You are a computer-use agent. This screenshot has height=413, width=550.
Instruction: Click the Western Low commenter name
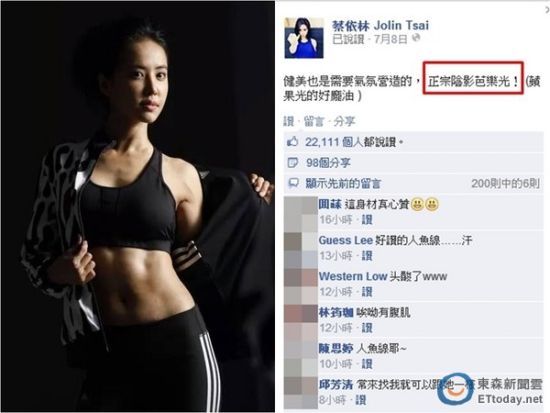353,277
